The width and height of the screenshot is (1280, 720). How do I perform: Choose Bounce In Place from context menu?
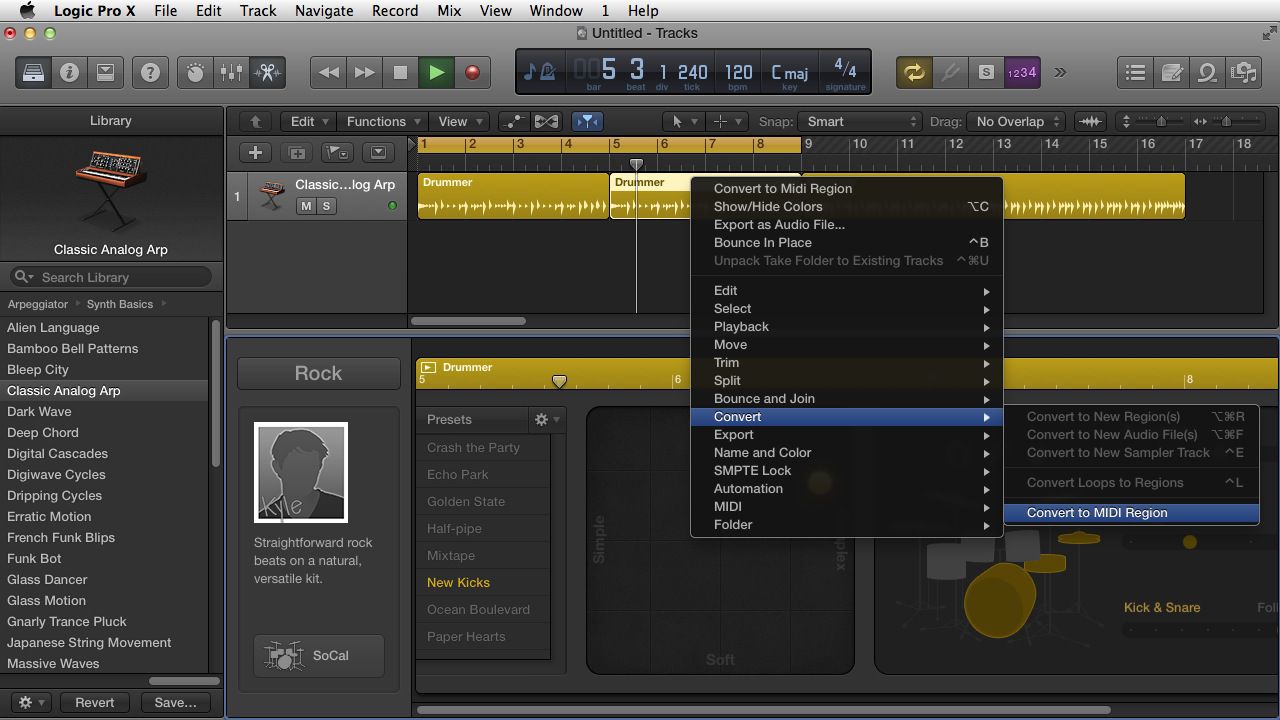click(x=846, y=242)
